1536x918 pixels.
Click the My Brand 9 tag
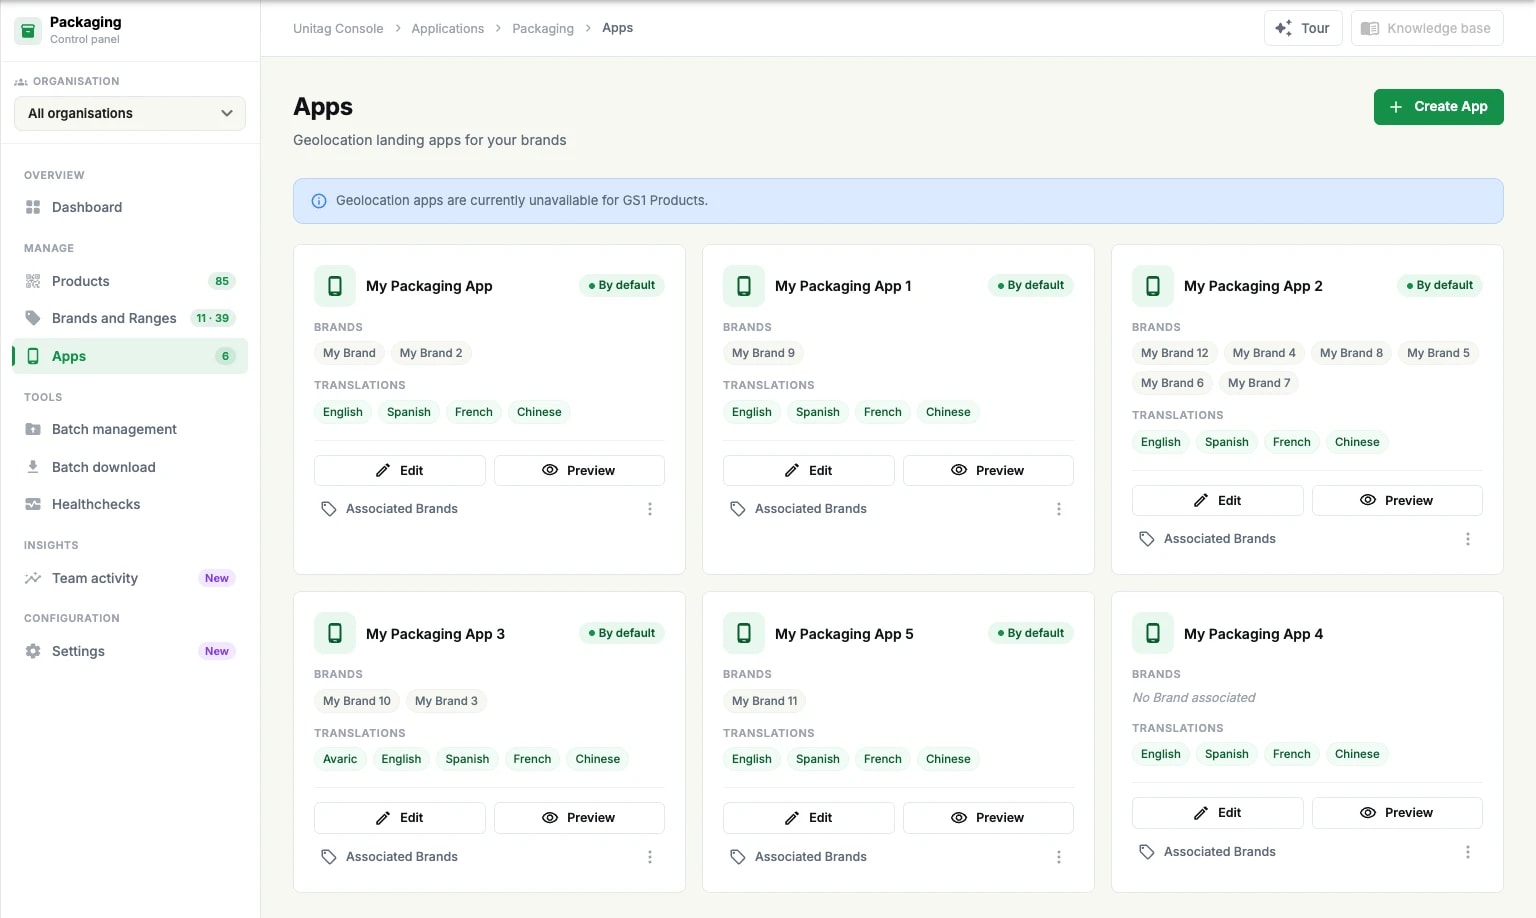point(763,353)
